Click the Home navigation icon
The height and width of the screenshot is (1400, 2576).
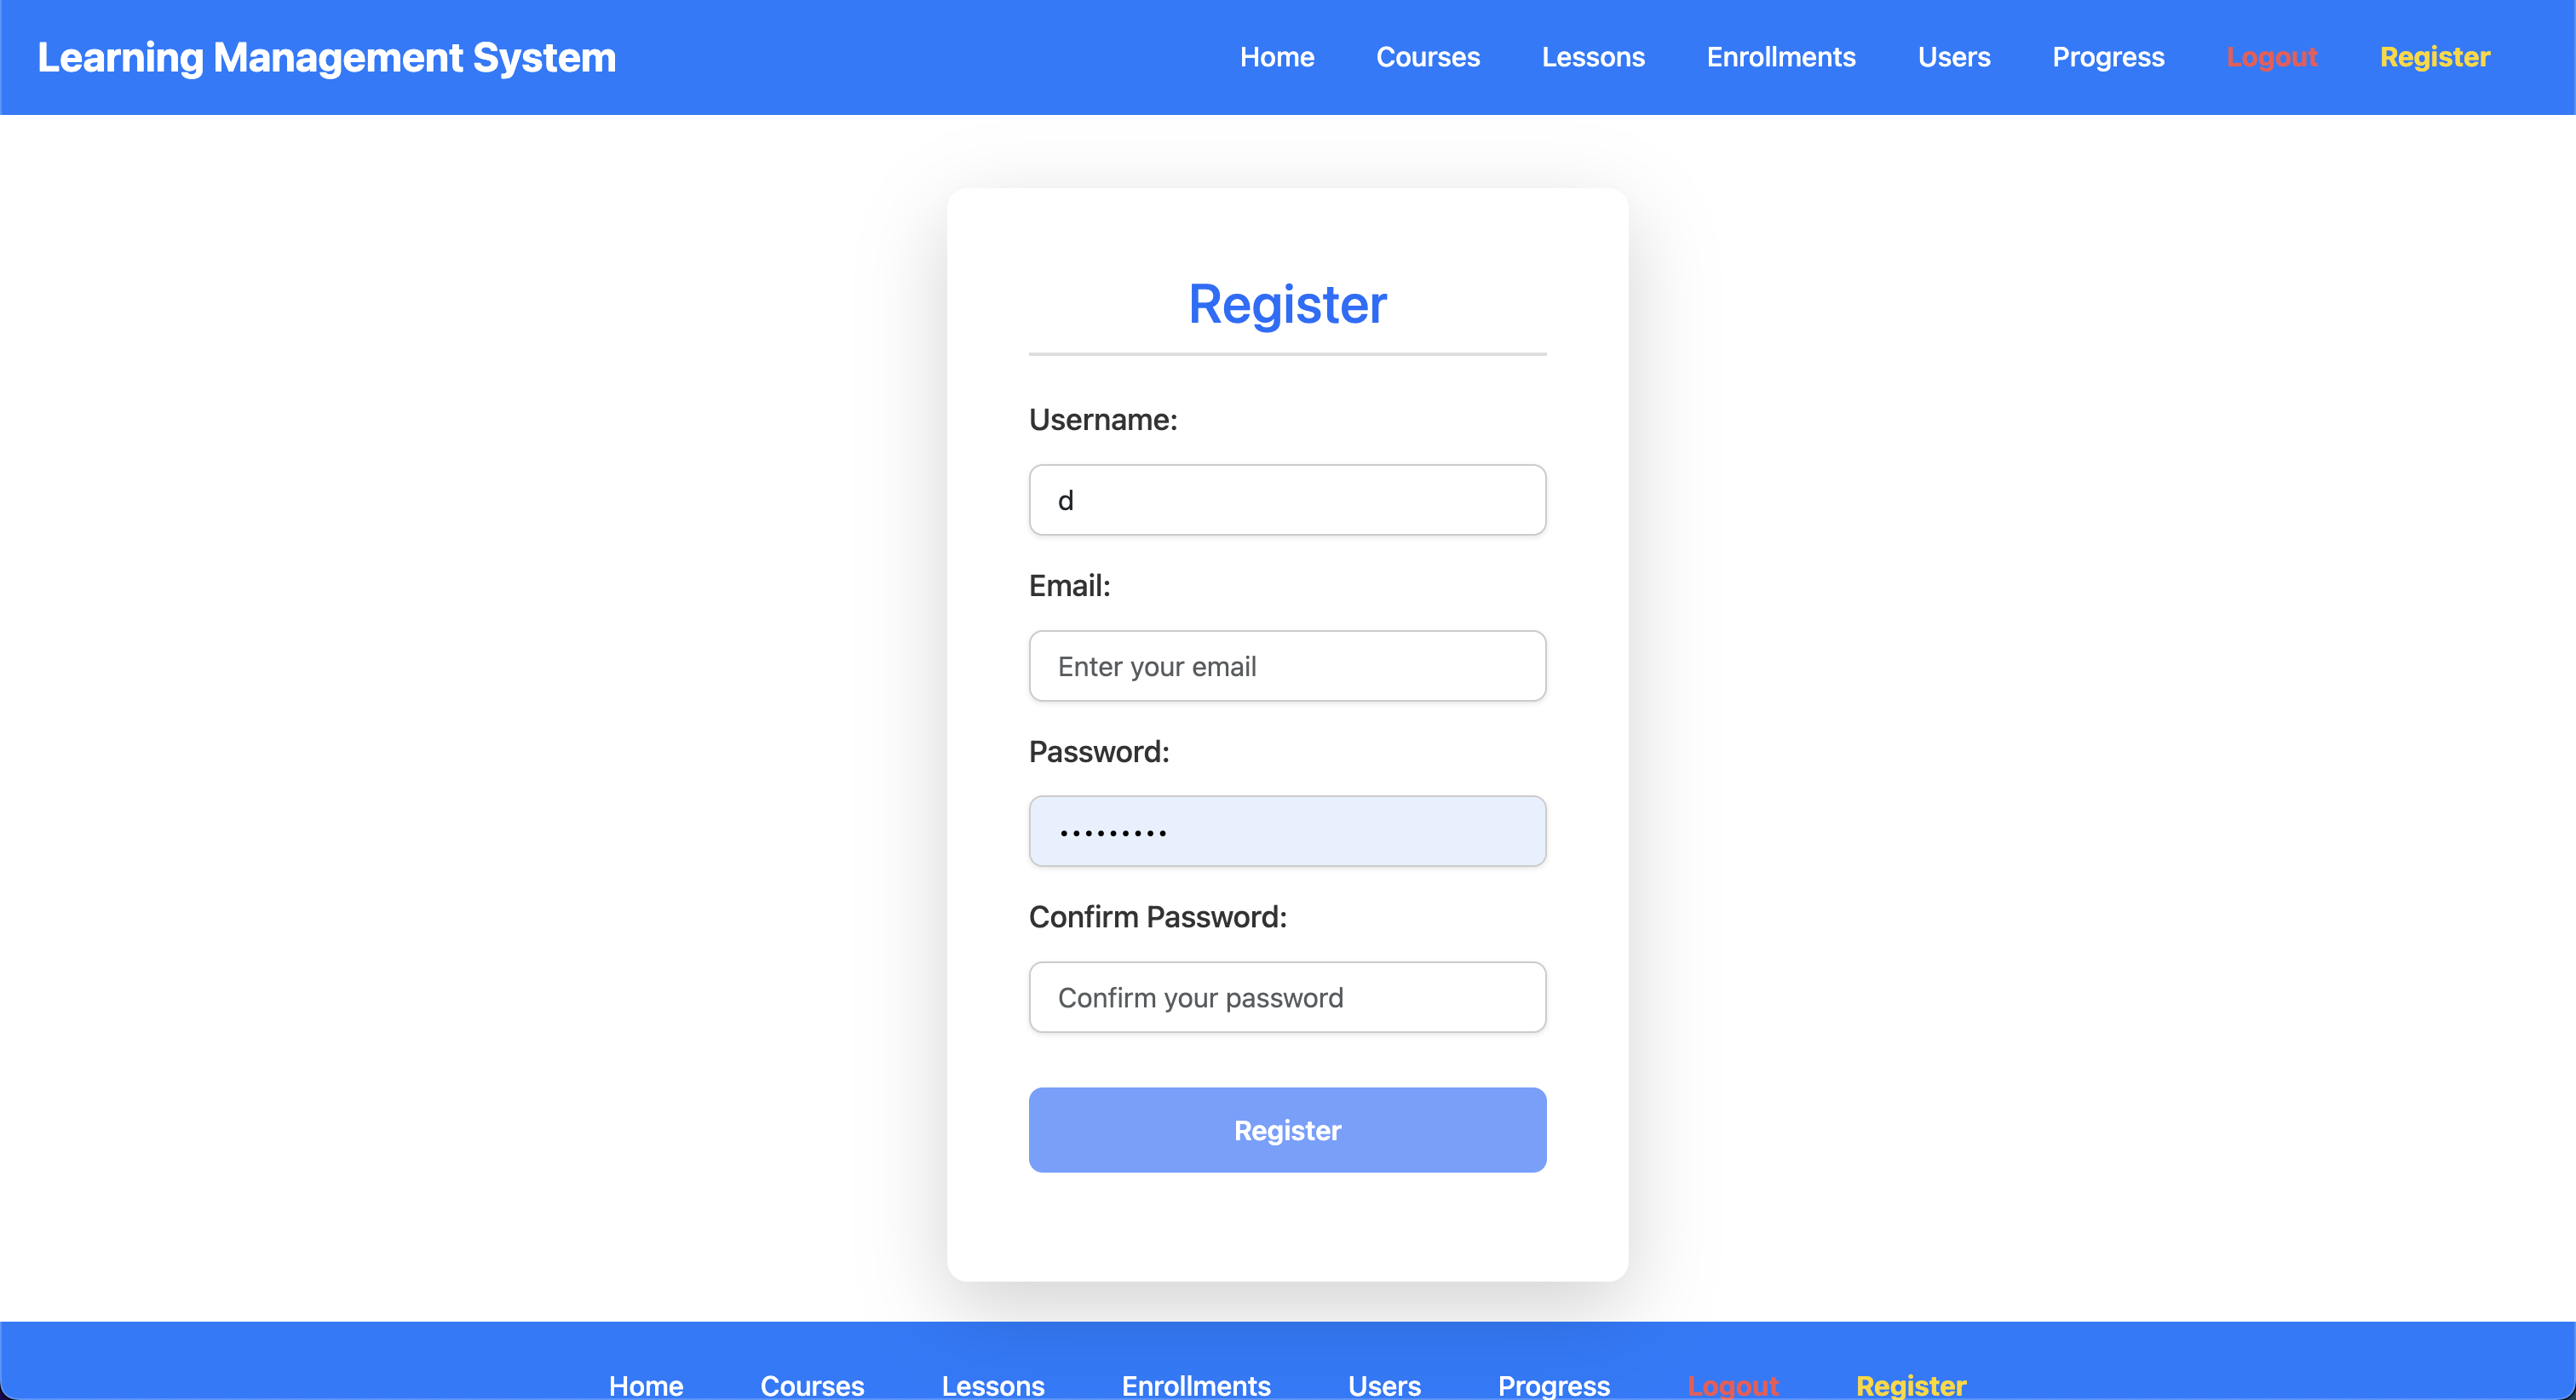click(1276, 57)
